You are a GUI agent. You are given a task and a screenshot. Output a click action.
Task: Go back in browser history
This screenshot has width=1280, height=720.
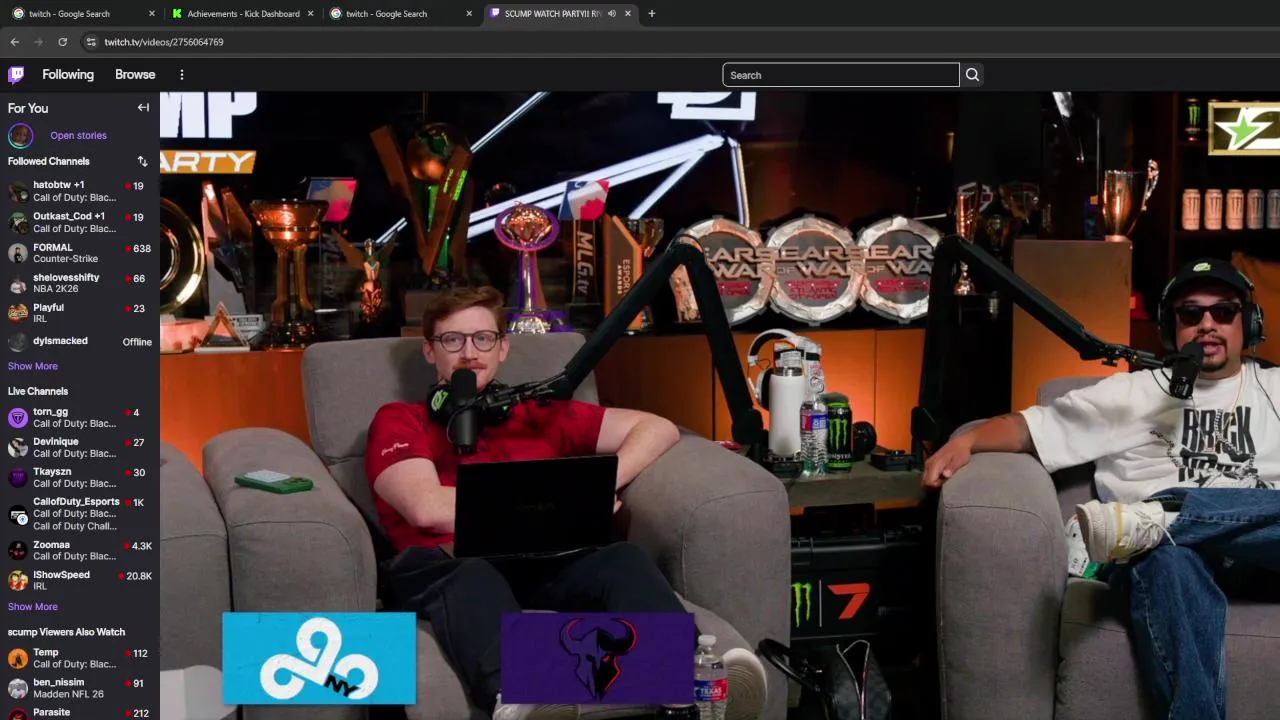coord(14,42)
